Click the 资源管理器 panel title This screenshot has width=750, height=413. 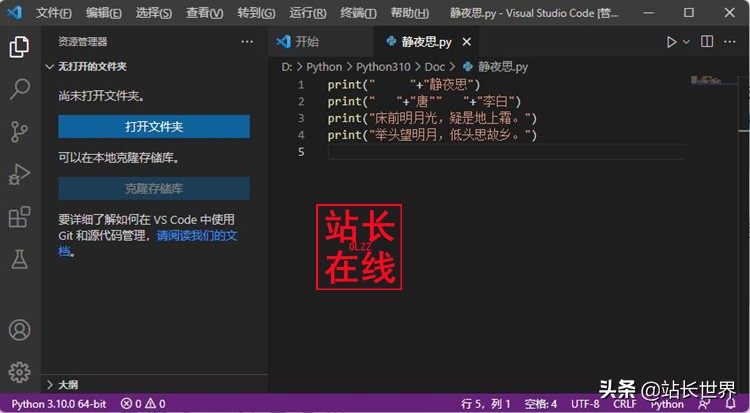pyautogui.click(x=83, y=42)
